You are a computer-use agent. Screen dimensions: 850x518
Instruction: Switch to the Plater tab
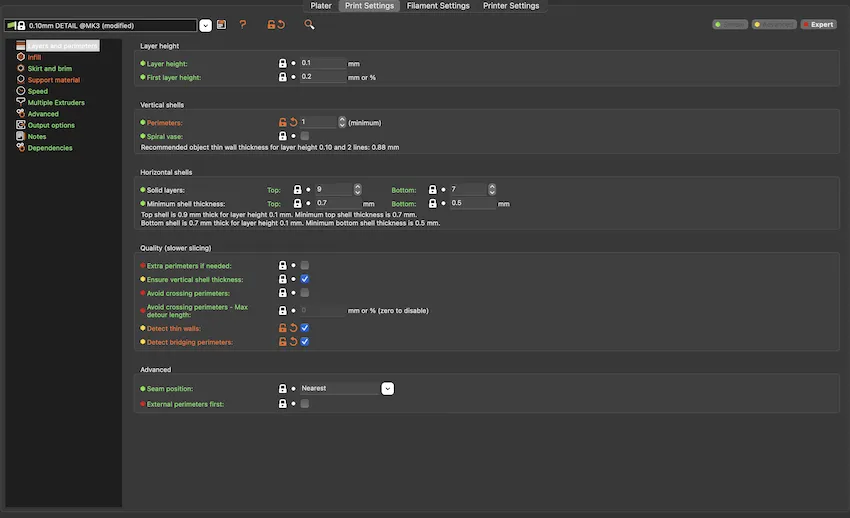(x=321, y=6)
